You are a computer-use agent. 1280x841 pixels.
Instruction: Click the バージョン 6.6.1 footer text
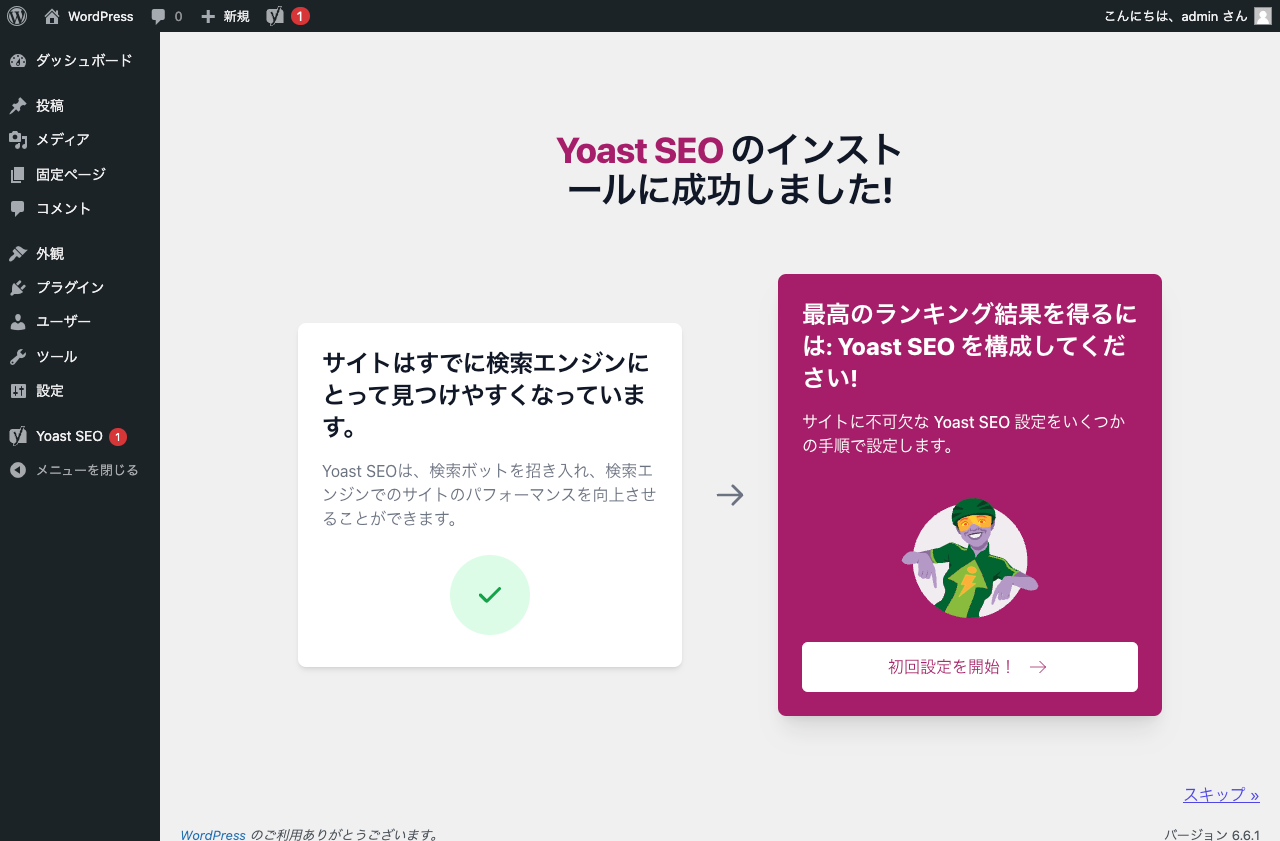pyautogui.click(x=1212, y=835)
